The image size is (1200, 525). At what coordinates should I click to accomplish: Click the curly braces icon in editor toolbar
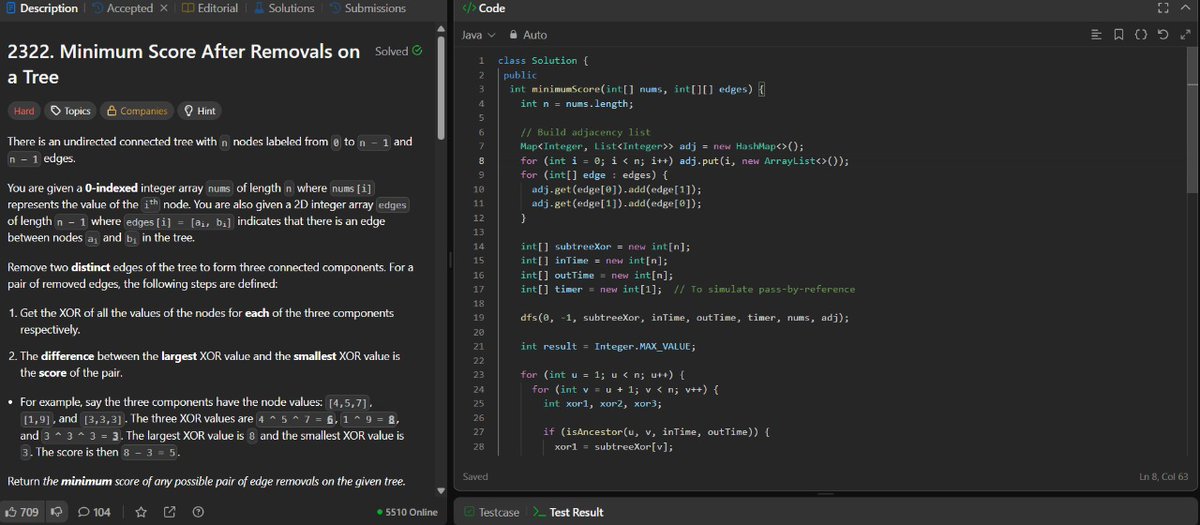[x=1141, y=35]
